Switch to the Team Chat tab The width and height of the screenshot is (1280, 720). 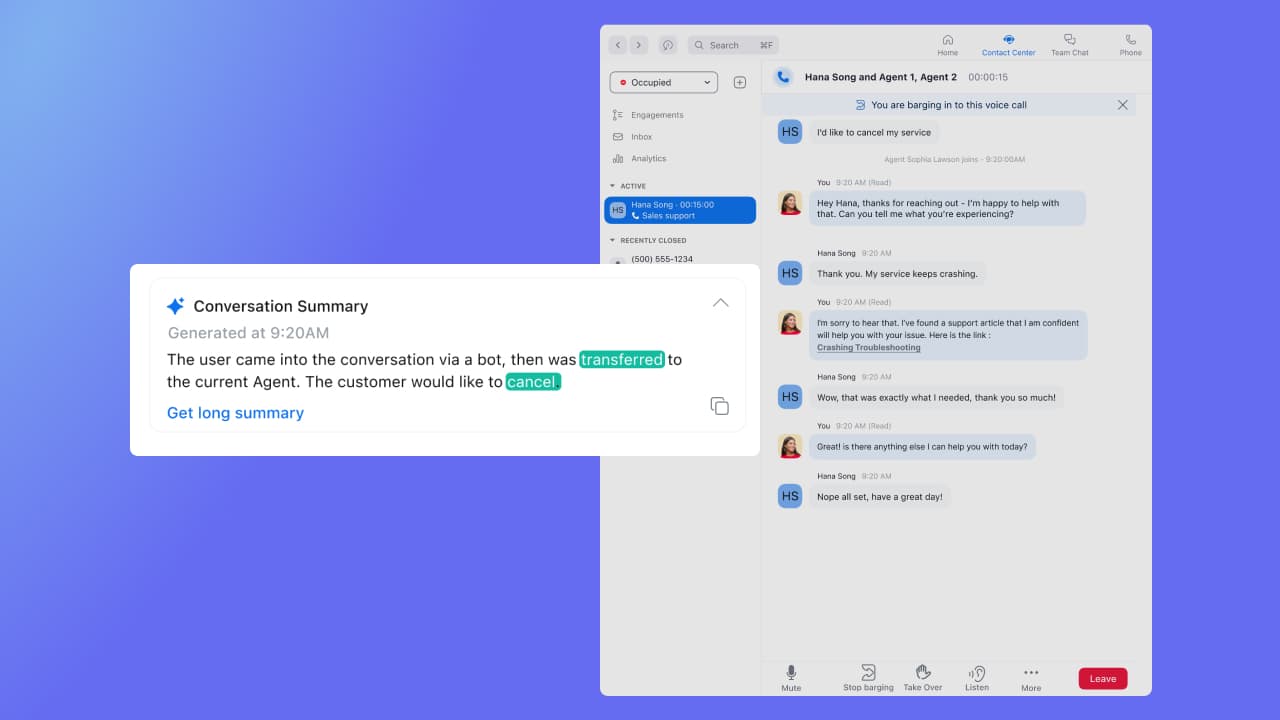pyautogui.click(x=1069, y=45)
